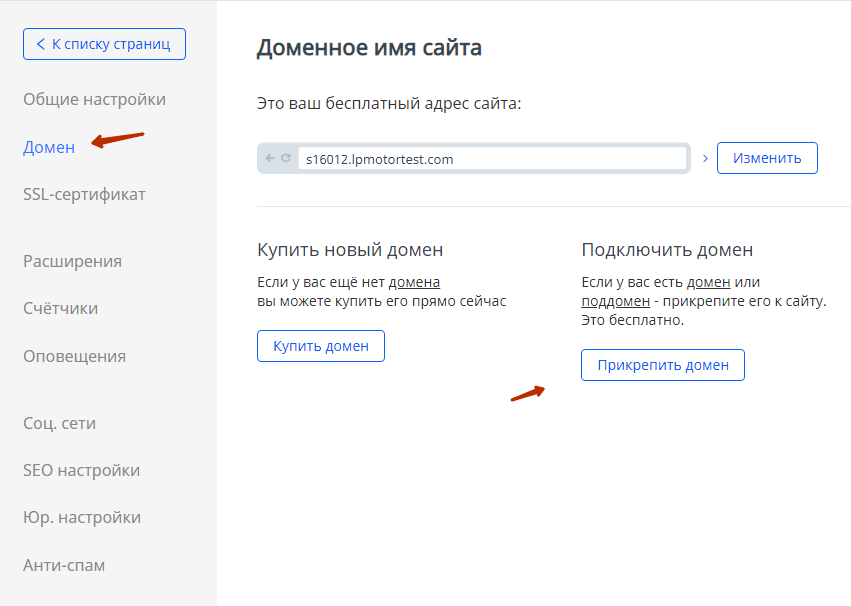
Task: Click the chevron arrow beside the Изменить button
Action: [705, 158]
